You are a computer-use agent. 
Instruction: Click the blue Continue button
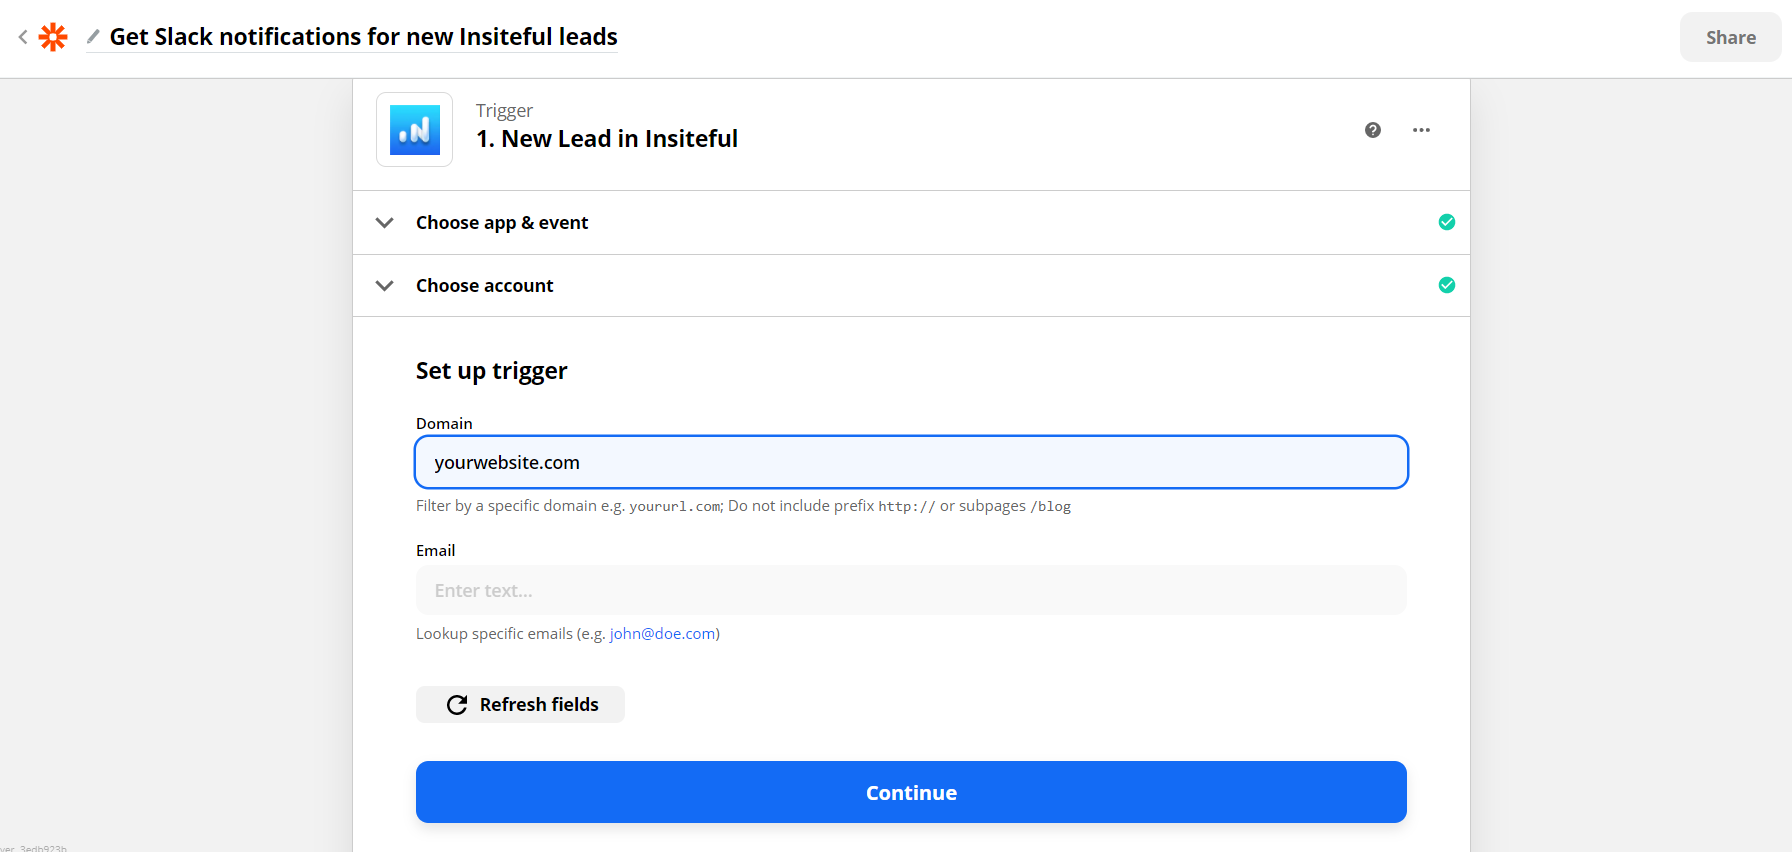[911, 792]
